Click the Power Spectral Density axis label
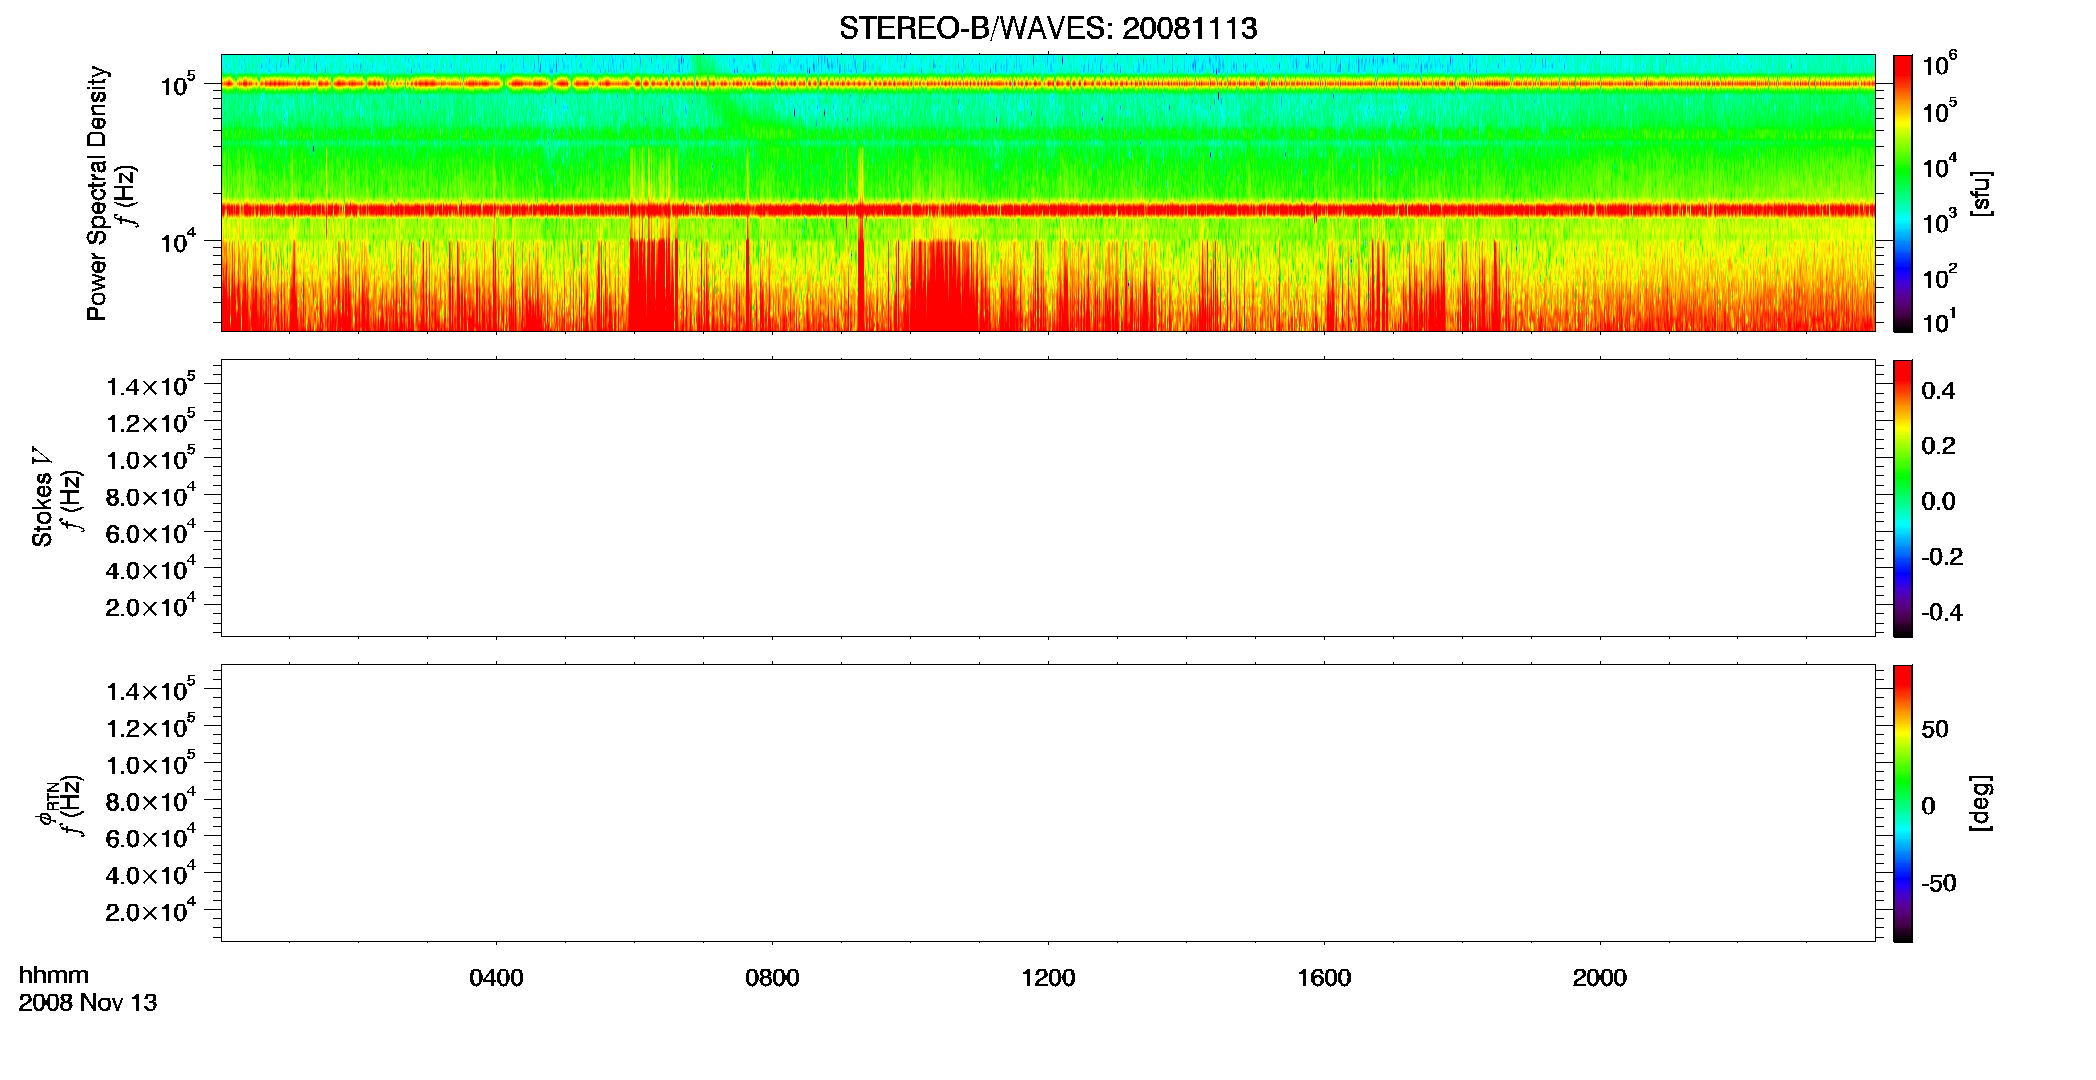The width and height of the screenshot is (2096, 1080). pyautogui.click(x=97, y=193)
